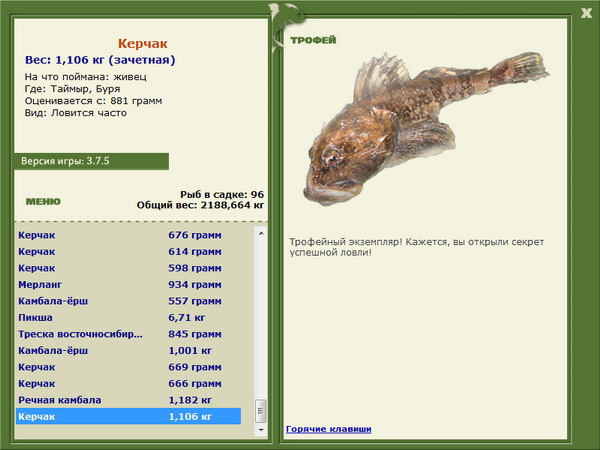Click the Версия игры: 3.7.5 bar
The height and width of the screenshot is (450, 600).
coord(91,161)
